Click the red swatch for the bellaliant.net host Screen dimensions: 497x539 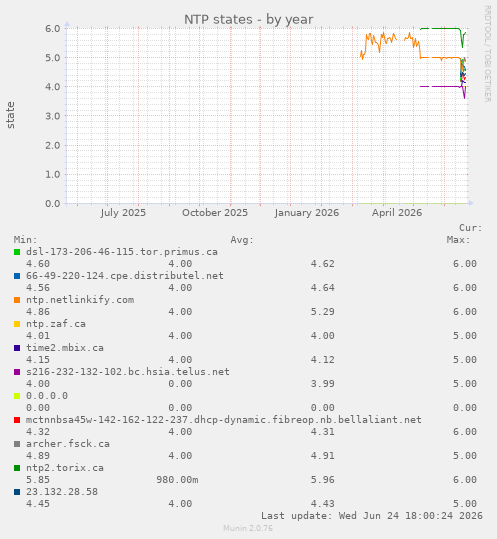tap(17, 420)
